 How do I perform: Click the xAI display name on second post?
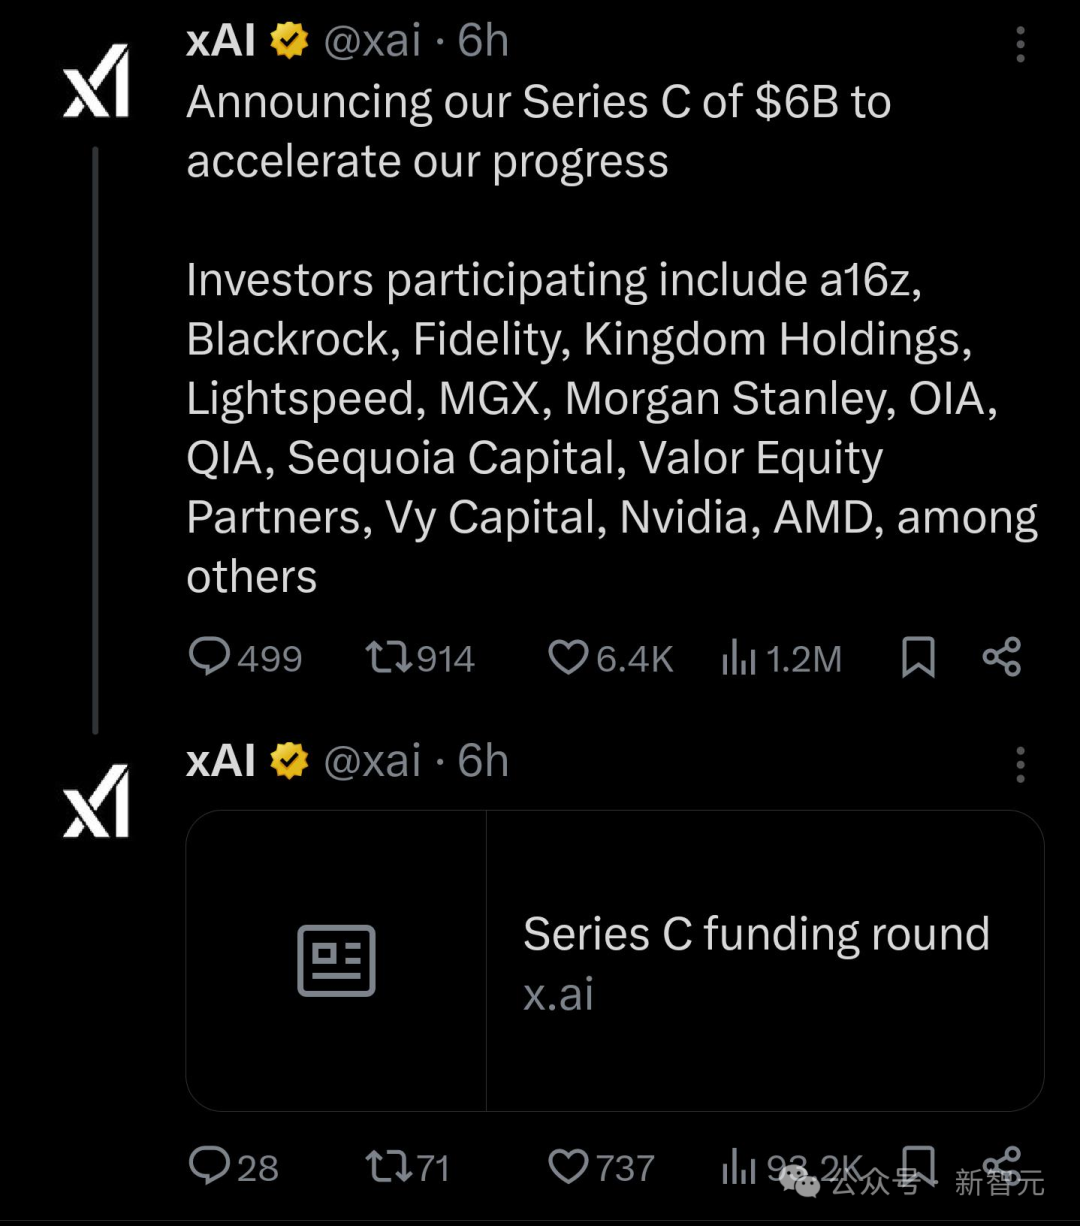pyautogui.click(x=221, y=761)
